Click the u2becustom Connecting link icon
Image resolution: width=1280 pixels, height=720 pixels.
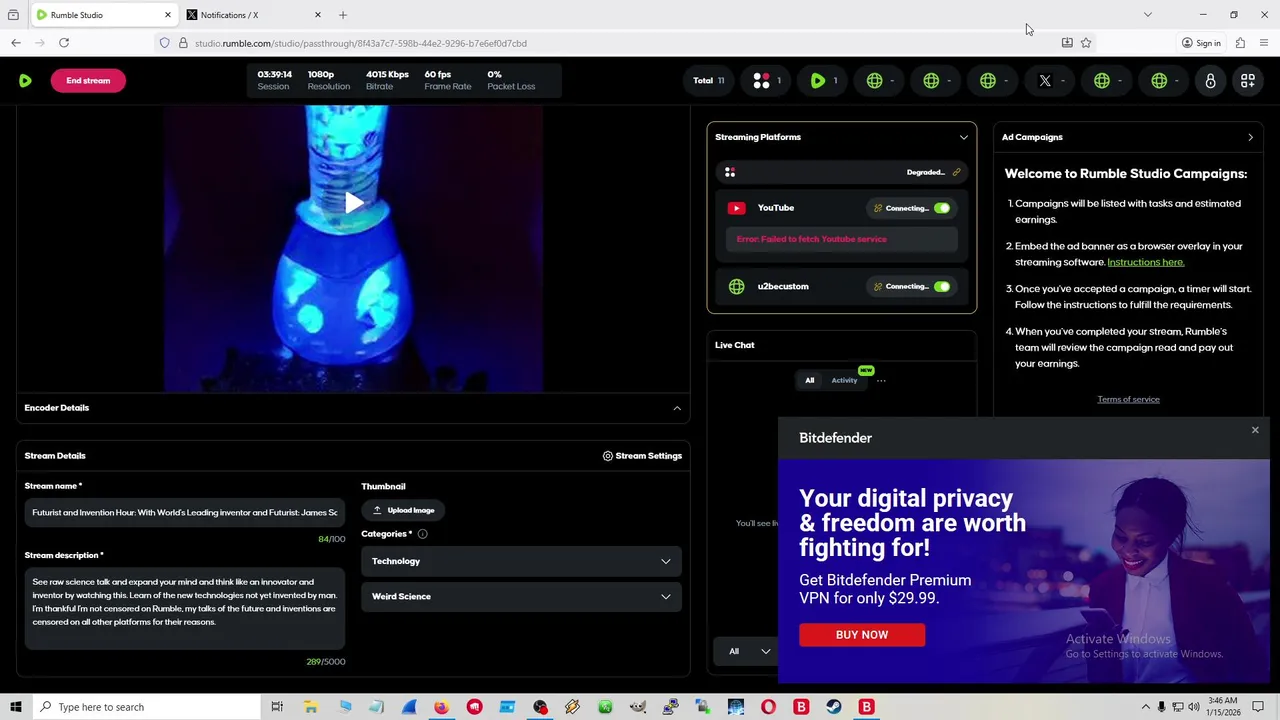click(878, 287)
